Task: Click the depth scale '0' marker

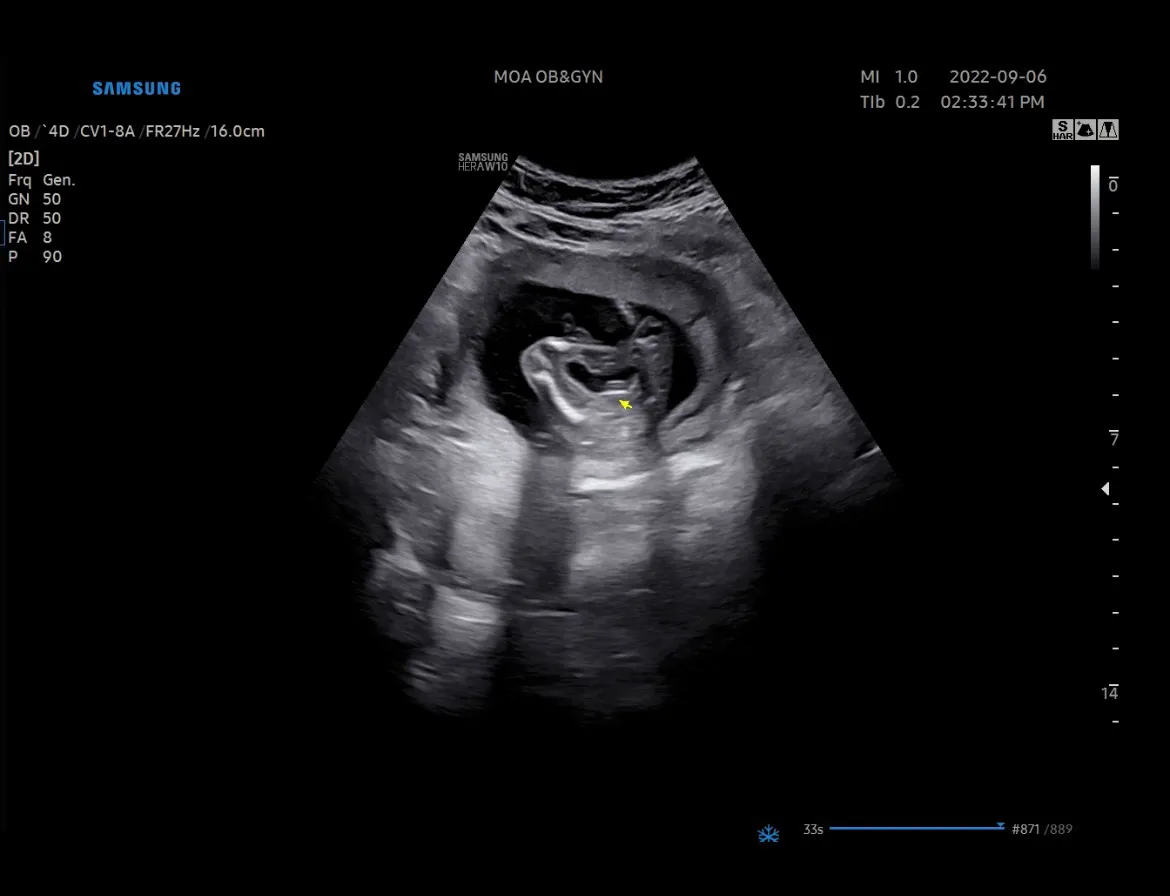Action: pos(1113,184)
